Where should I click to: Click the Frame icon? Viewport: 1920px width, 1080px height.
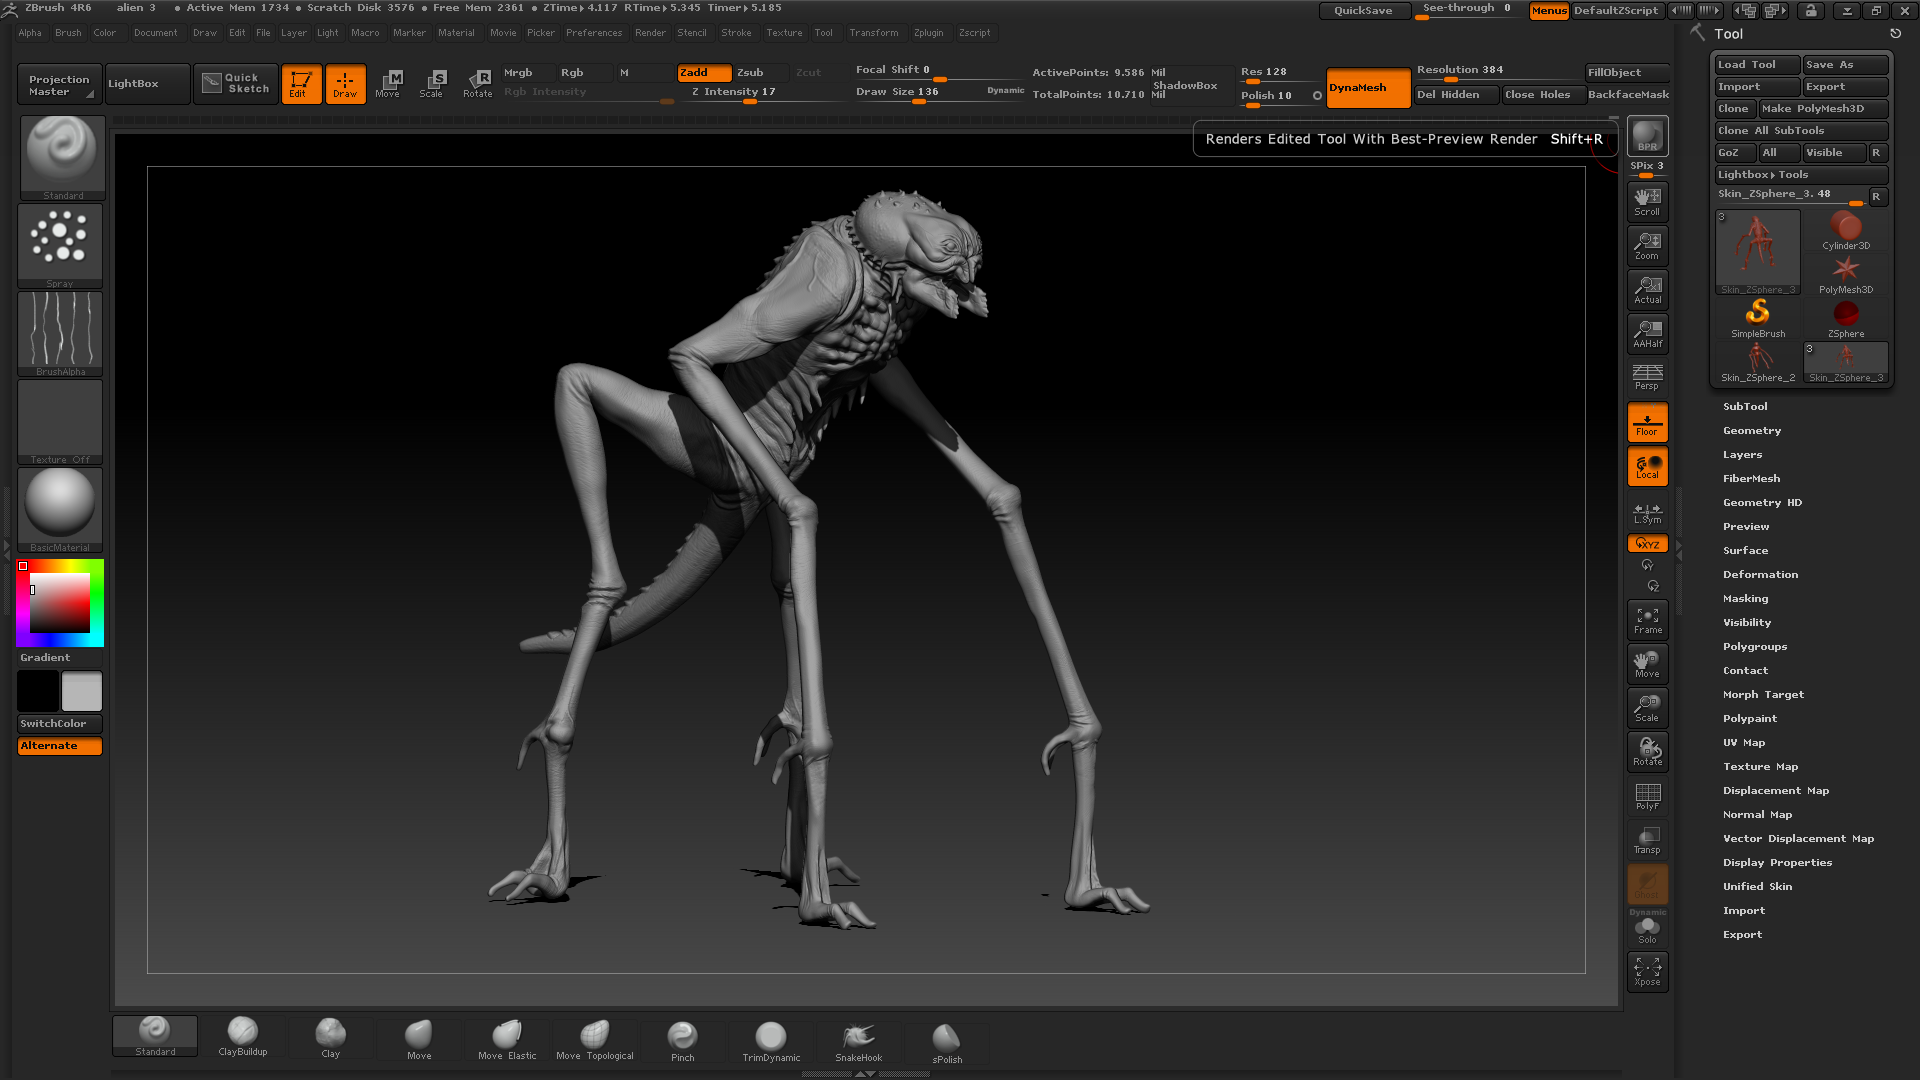pyautogui.click(x=1647, y=619)
